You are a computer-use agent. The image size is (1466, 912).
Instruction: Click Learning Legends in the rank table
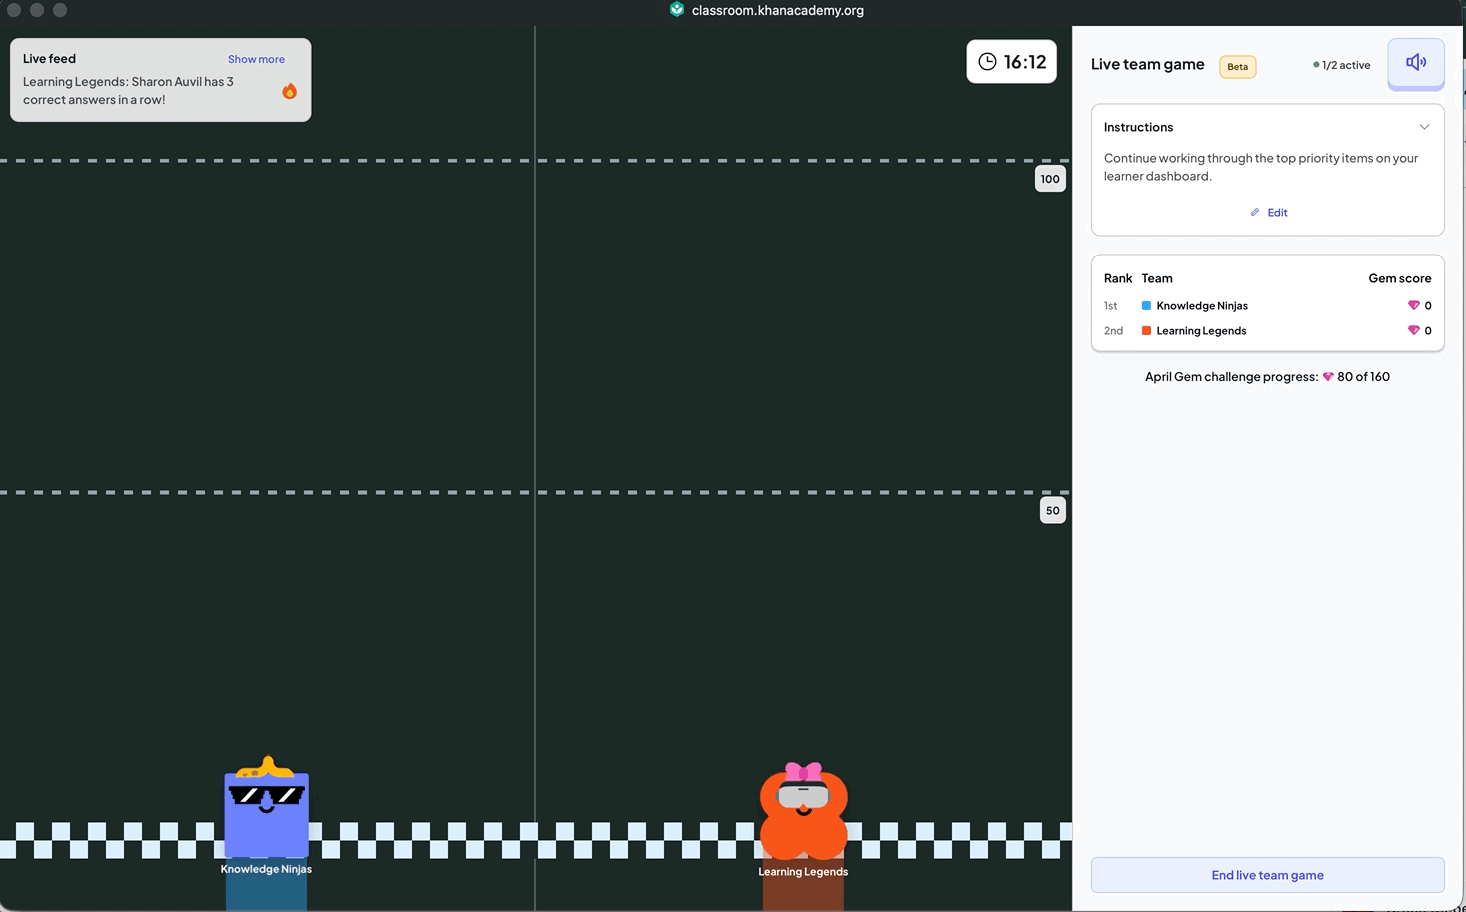[x=1201, y=331]
